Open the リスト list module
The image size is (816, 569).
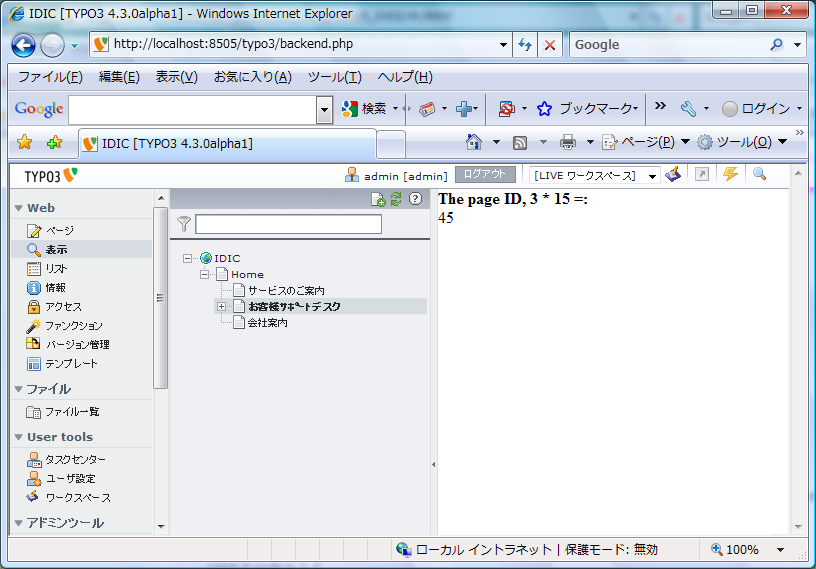[x=47, y=269]
